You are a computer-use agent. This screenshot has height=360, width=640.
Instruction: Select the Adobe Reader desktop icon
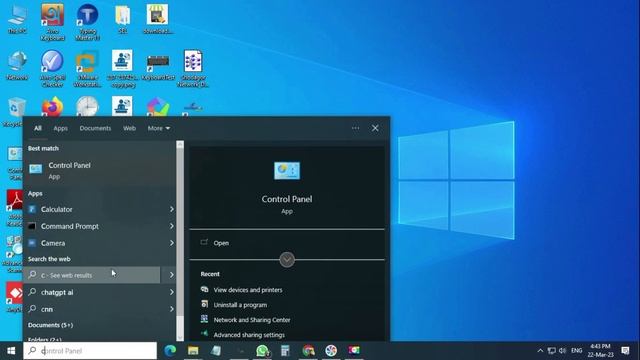coord(14,208)
